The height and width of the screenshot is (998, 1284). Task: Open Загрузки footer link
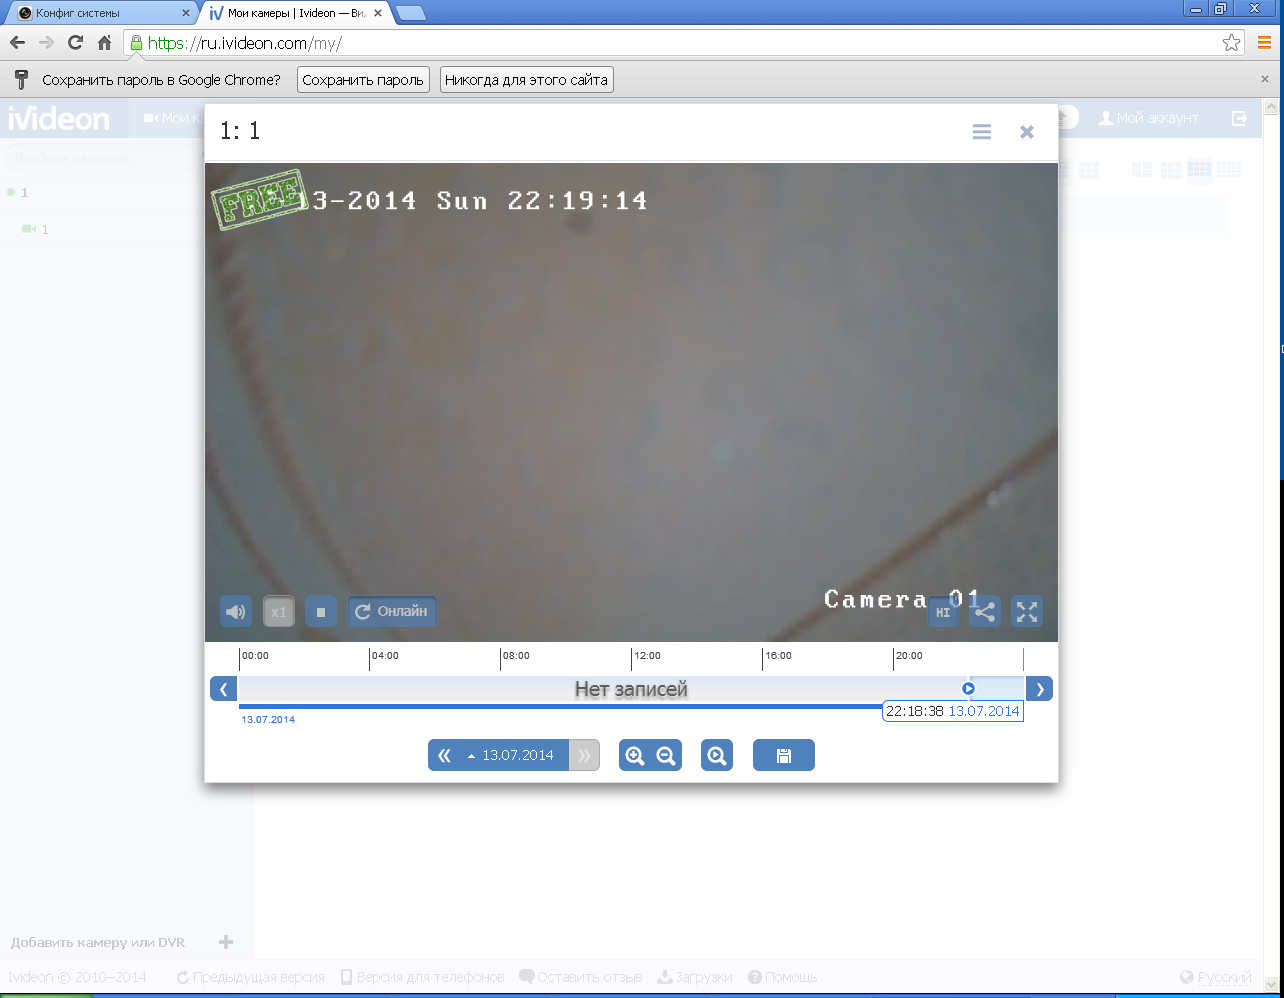click(x=694, y=977)
